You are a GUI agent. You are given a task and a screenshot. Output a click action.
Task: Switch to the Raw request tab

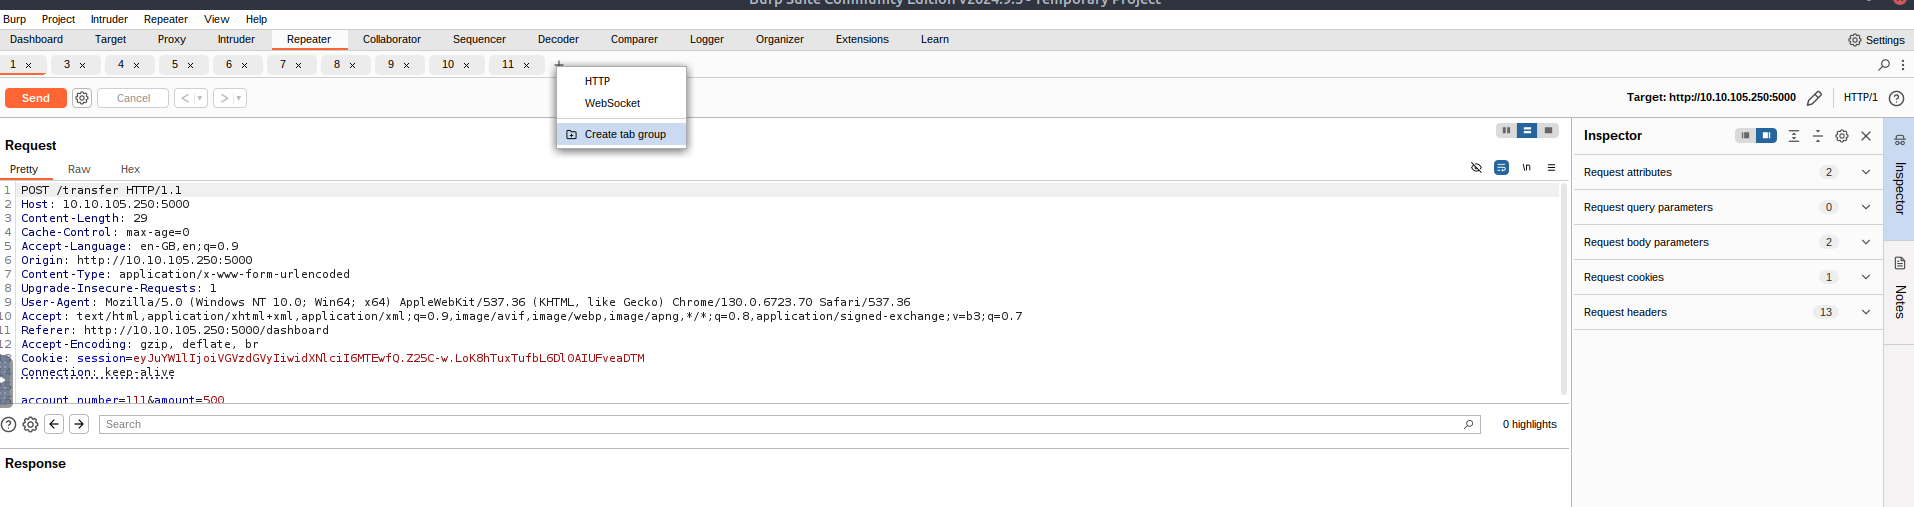point(79,169)
